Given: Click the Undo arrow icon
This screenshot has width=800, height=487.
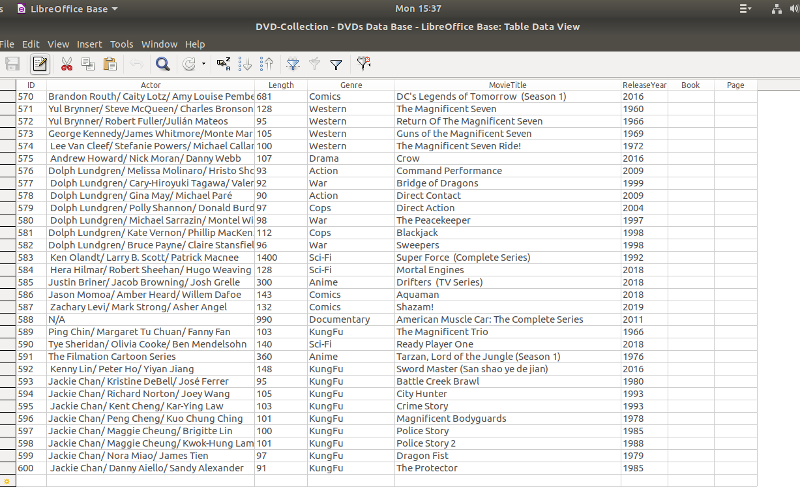Looking at the screenshot, I should point(136,64).
